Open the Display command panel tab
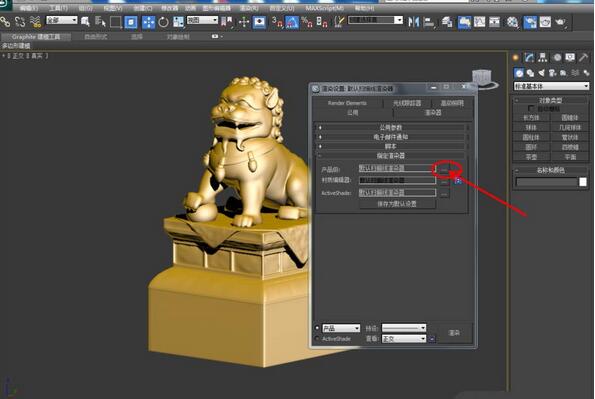 pos(570,58)
